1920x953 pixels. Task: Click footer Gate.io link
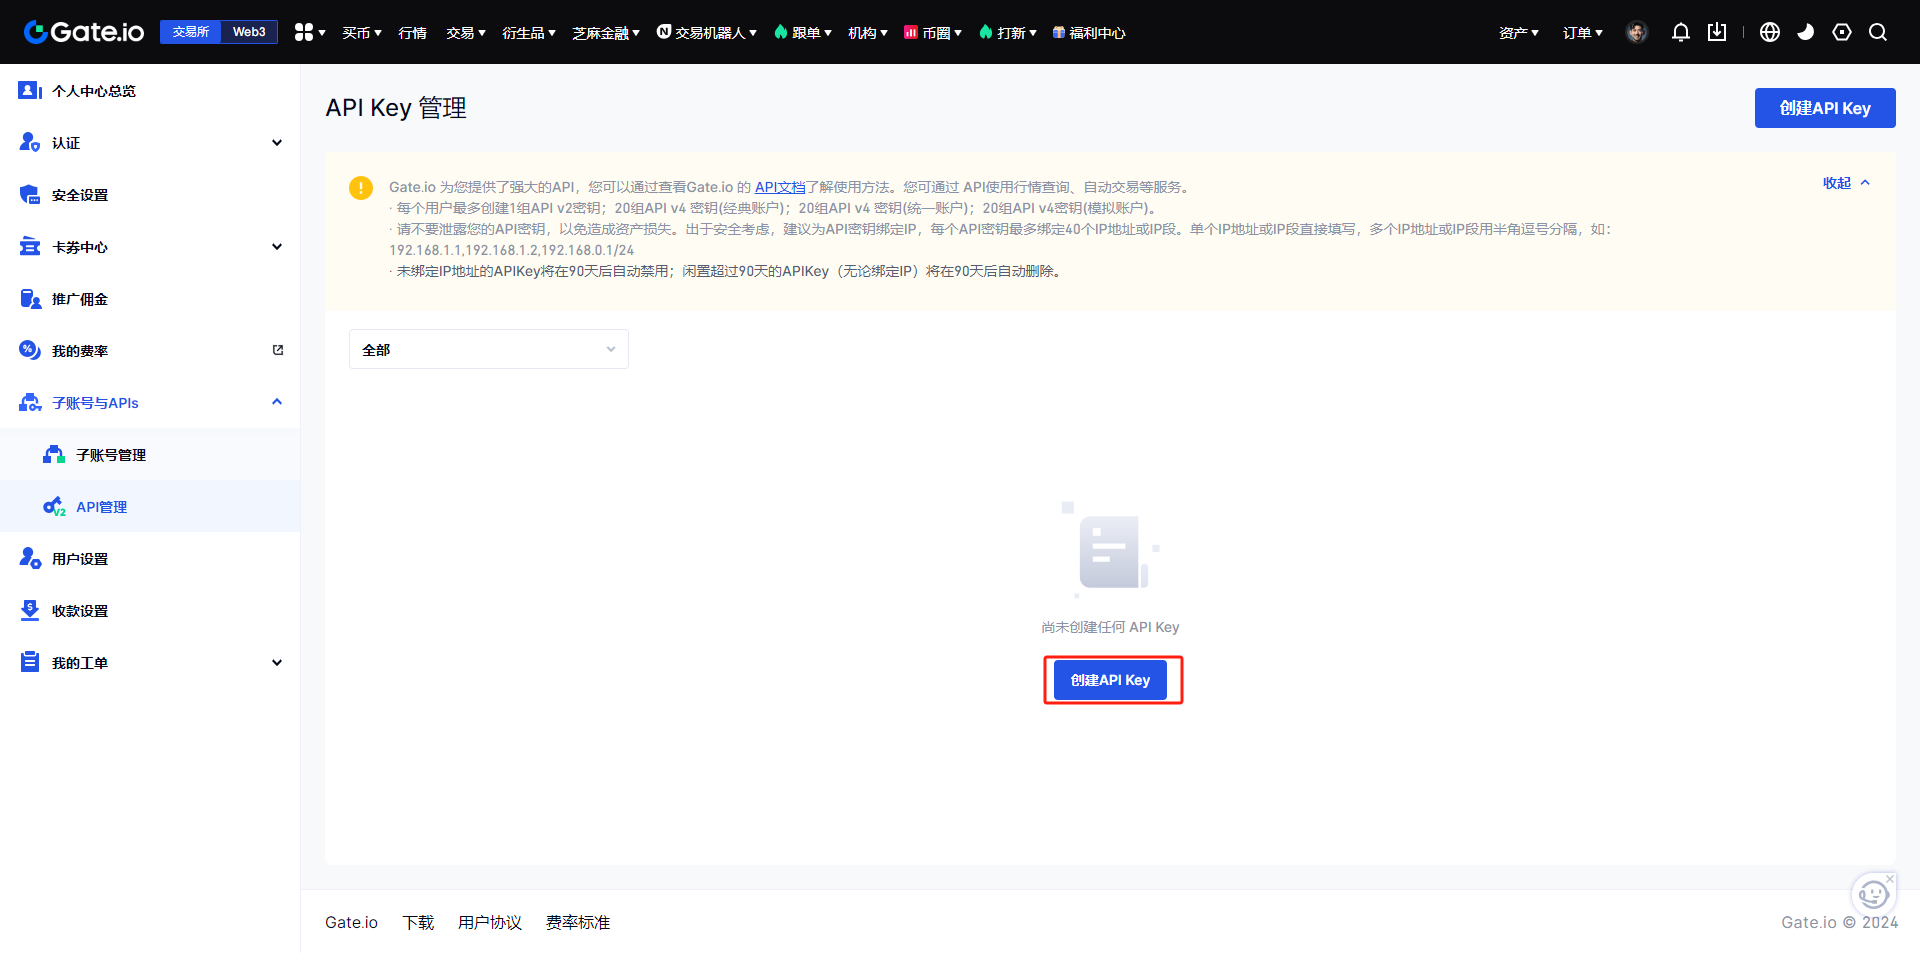(x=351, y=922)
